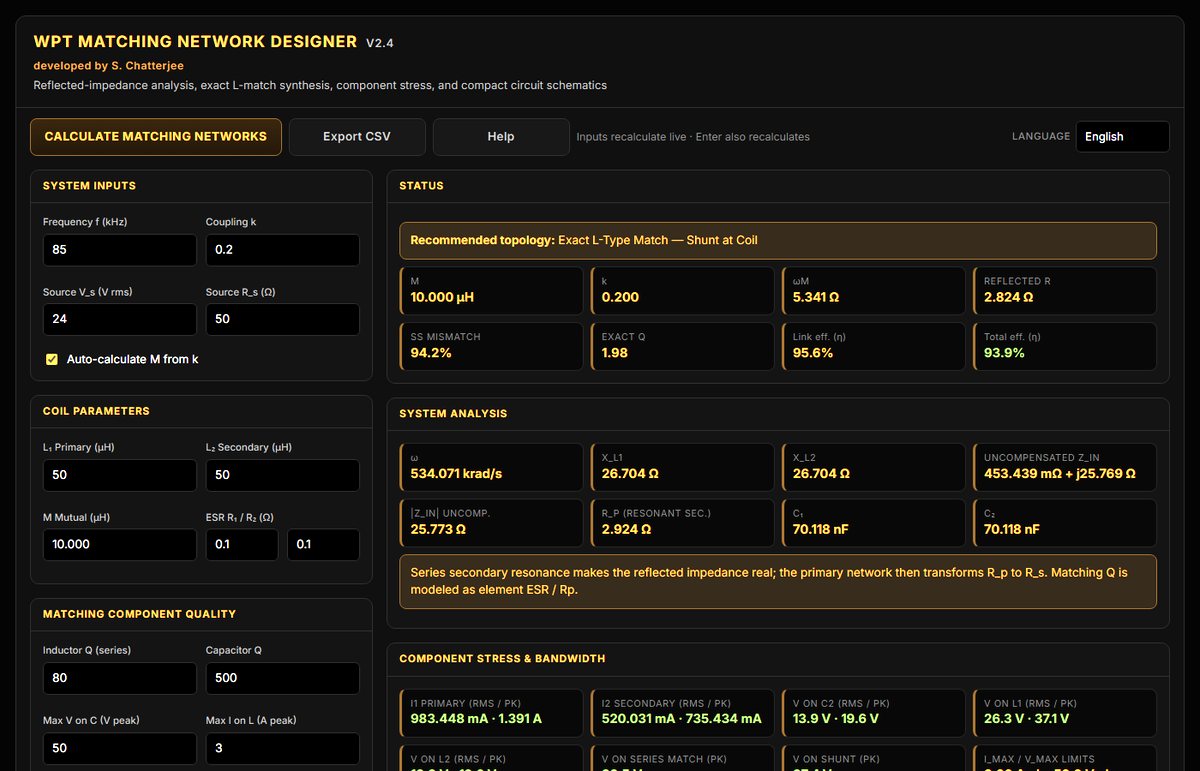Click the Reflected R value card

pyautogui.click(x=1064, y=290)
